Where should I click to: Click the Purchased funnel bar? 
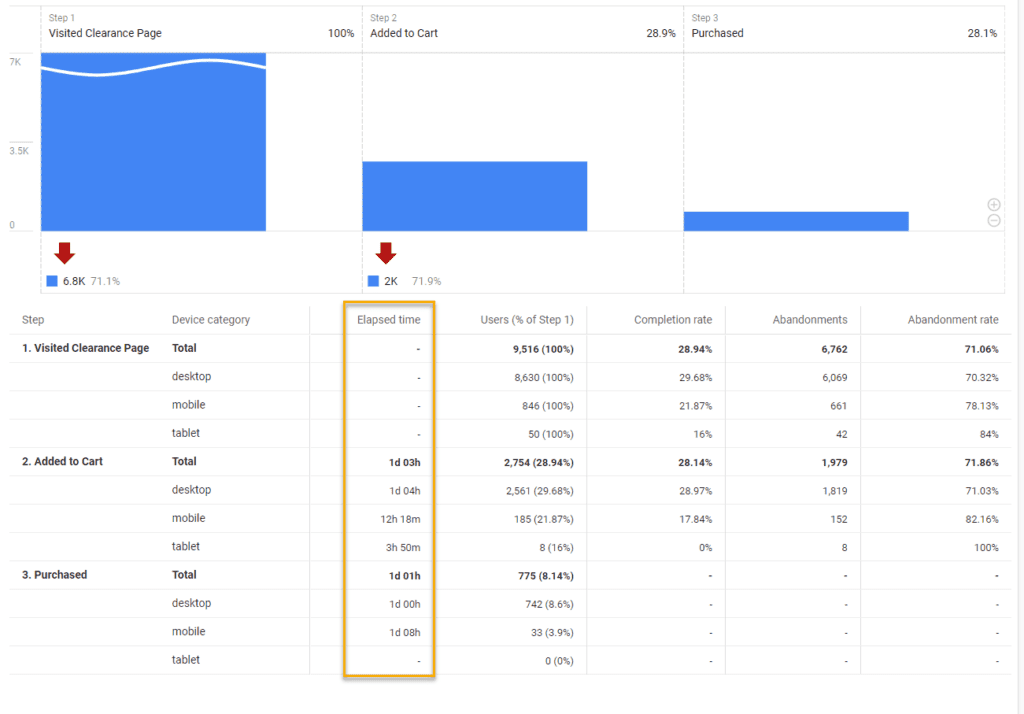(796, 221)
